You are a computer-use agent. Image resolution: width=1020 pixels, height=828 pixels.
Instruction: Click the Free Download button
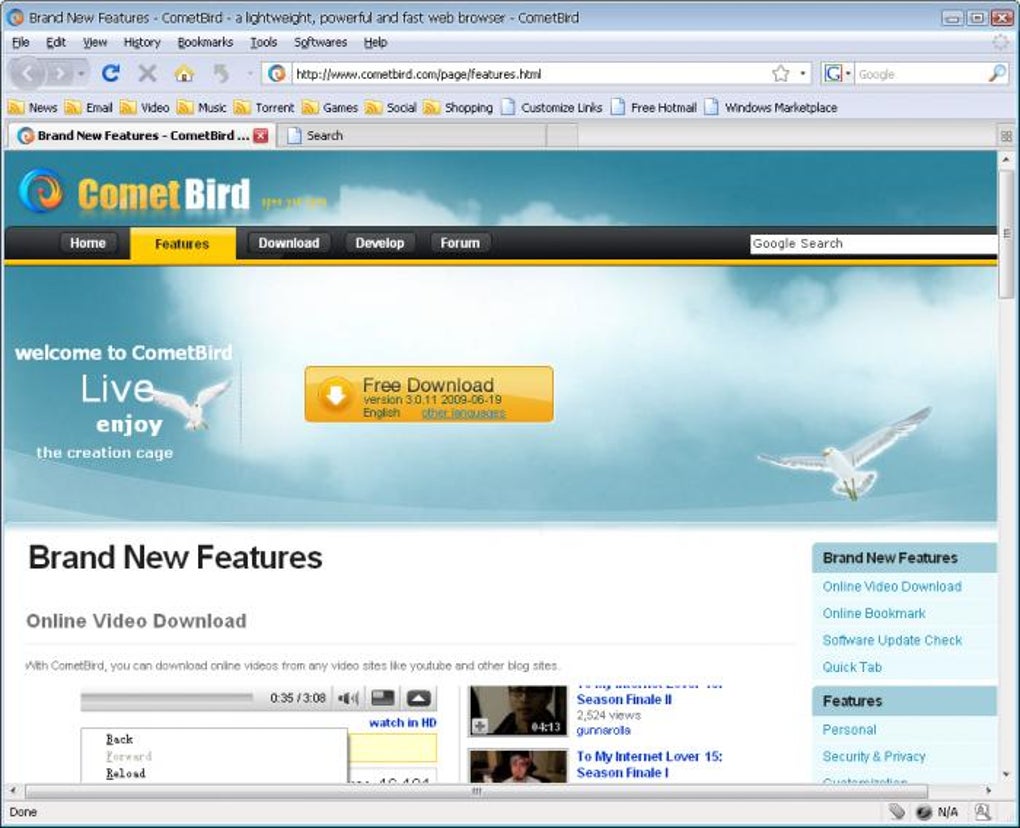point(429,394)
